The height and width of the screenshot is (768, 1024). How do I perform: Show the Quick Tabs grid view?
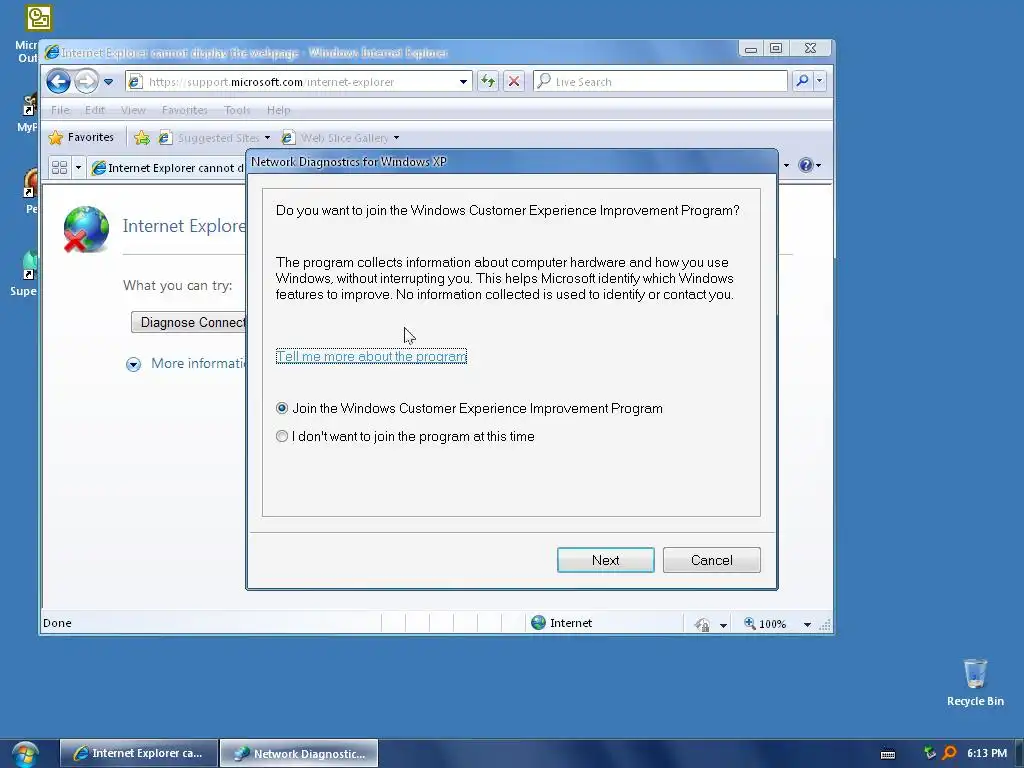point(59,168)
